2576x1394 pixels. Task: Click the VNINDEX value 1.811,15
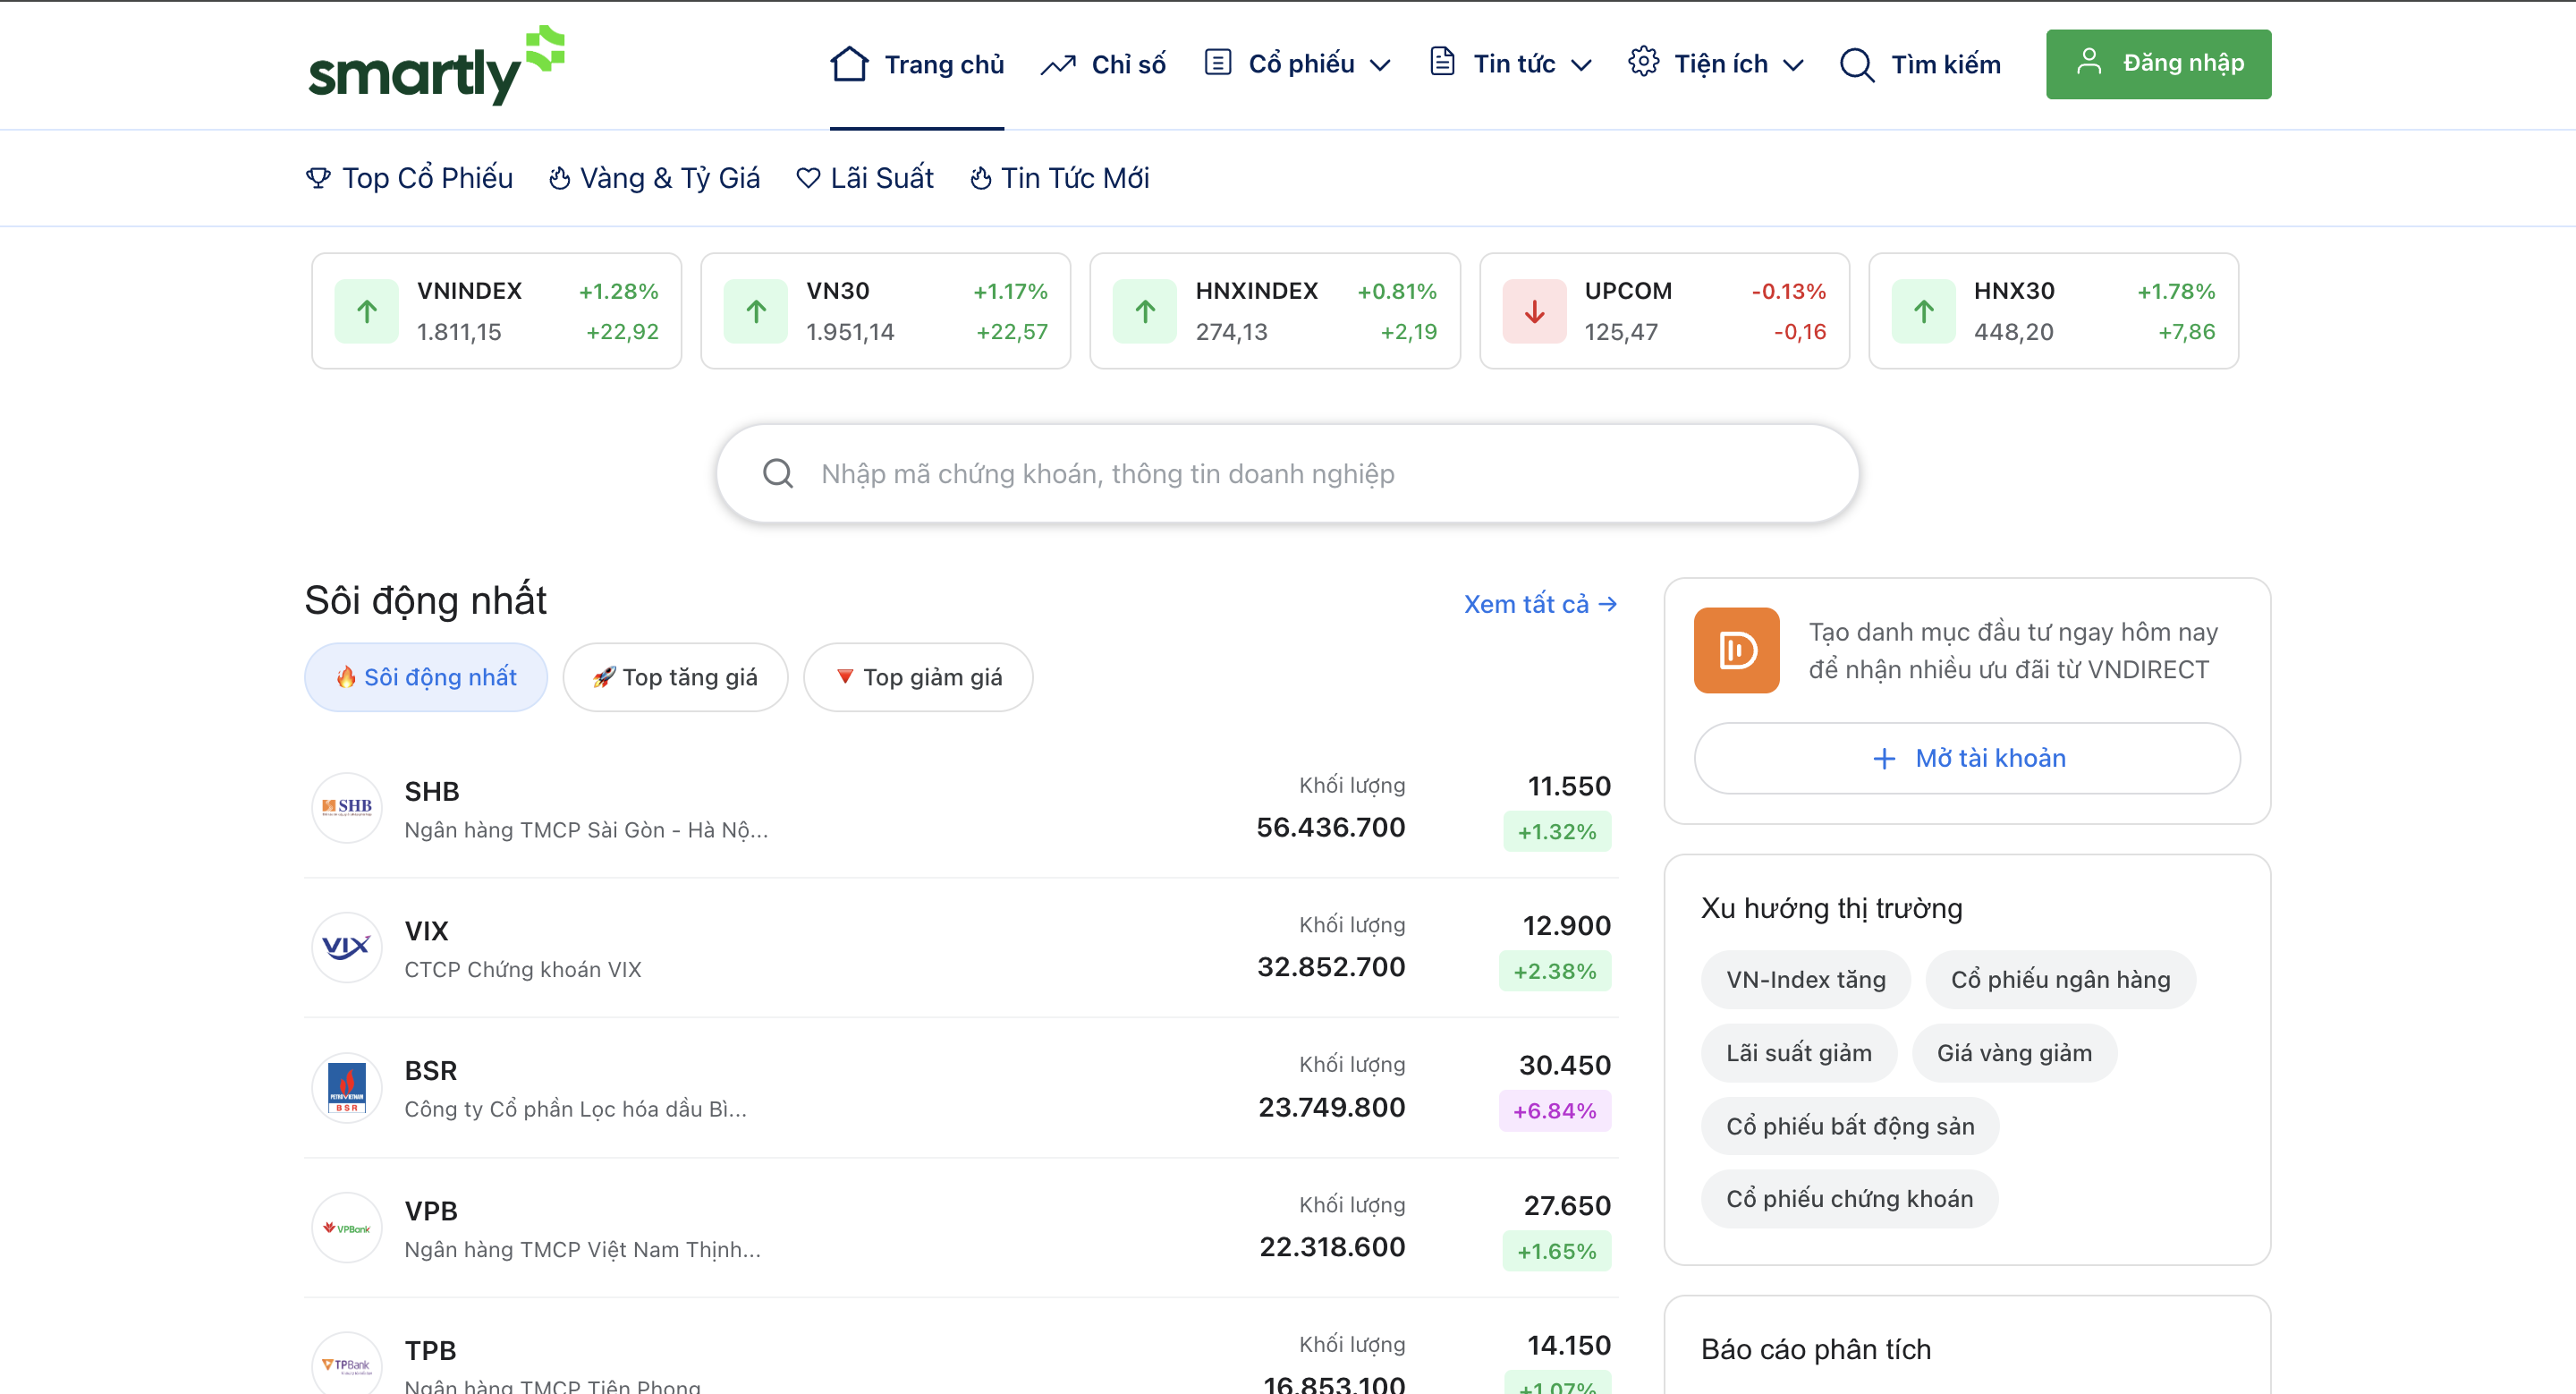pyautogui.click(x=459, y=332)
